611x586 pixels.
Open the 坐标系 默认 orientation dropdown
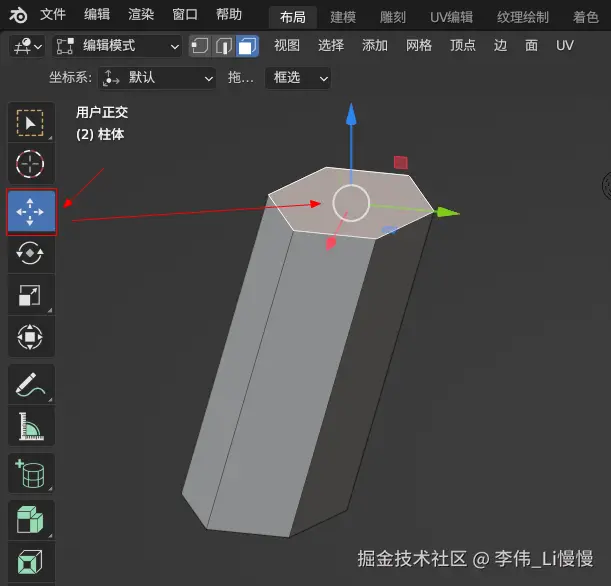[x=157, y=78]
